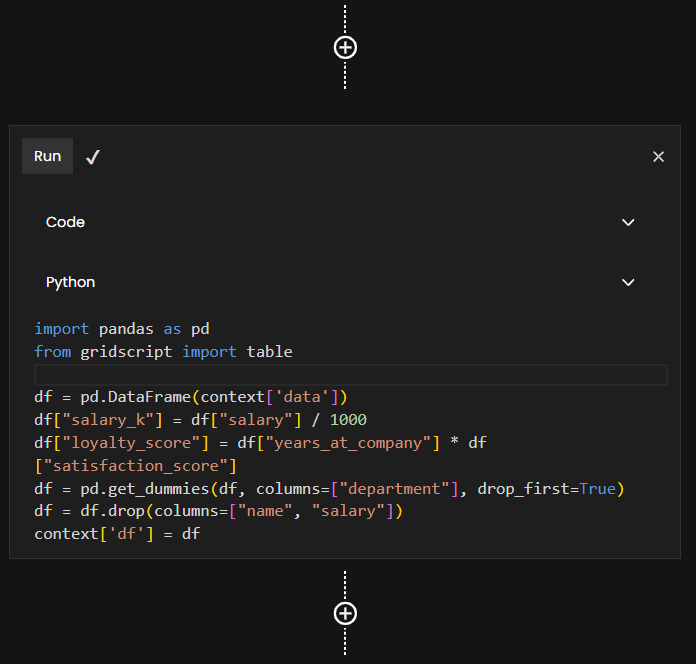Screen dimensions: 696x664
Task: Click the checkmark status icon beside Run
Action: pyautogui.click(x=93, y=157)
